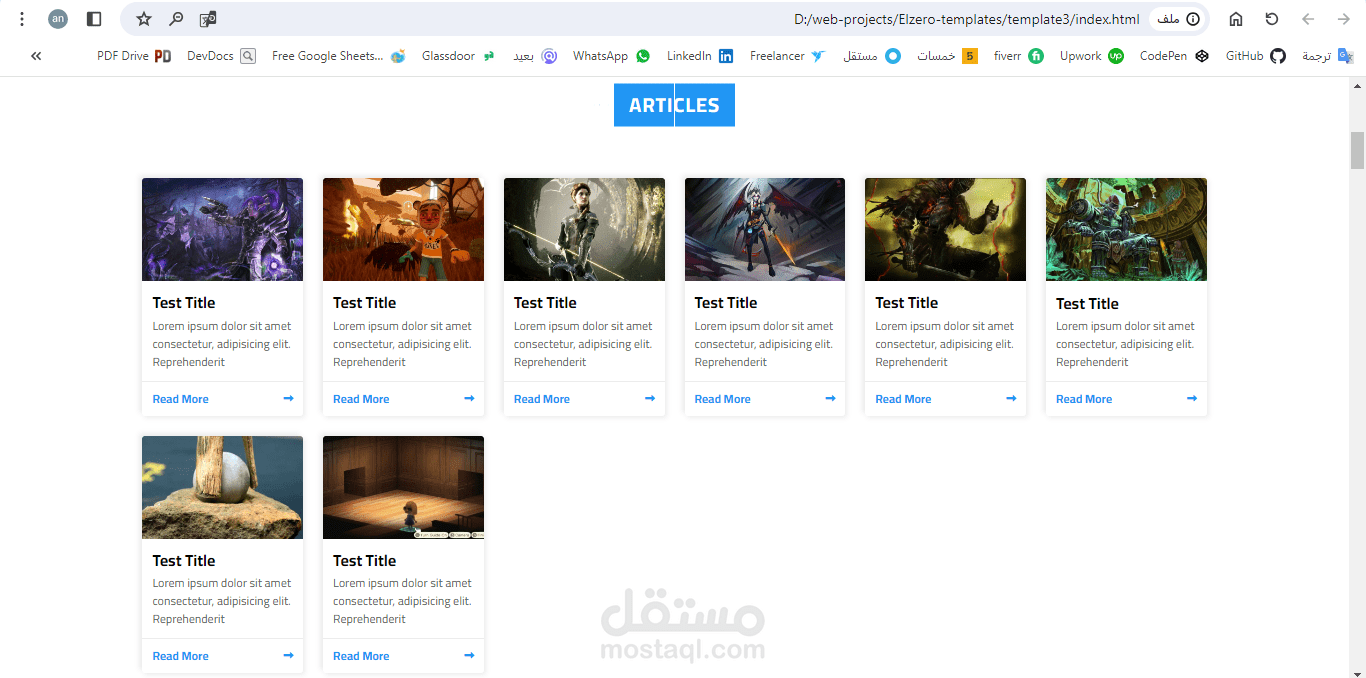Screen dimensions: 1366x678
Task: Click the vertical scrollbar thumb
Action: (1357, 150)
